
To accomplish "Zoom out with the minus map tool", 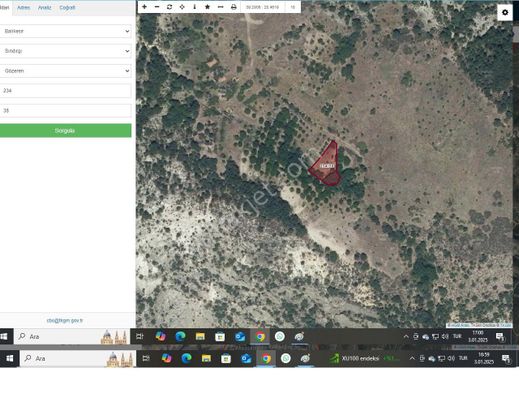I will tap(157, 7).
